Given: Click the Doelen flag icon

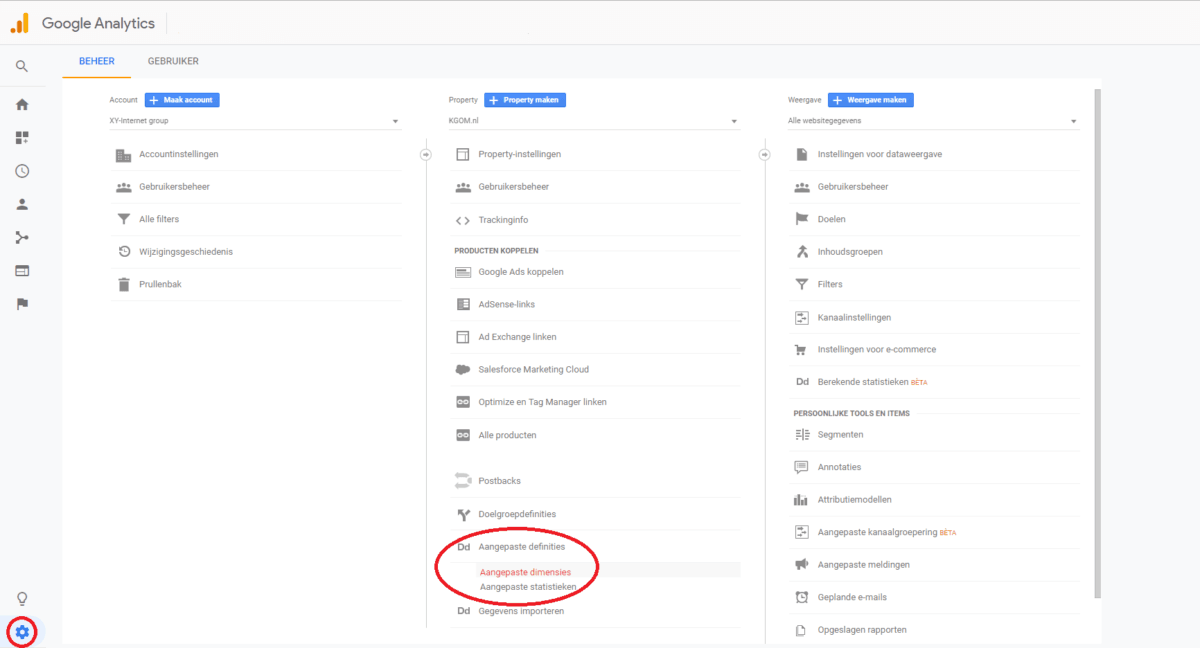Looking at the screenshot, I should click(801, 219).
